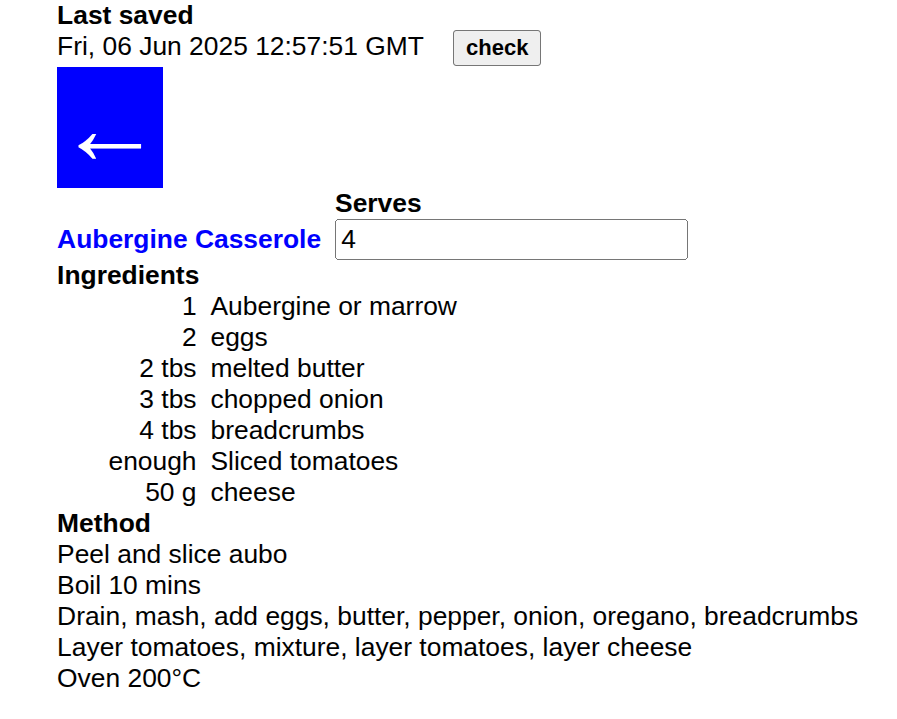Screen dimensions: 897x719
Task: Select the melted butter ingredient
Action: pos(287,368)
